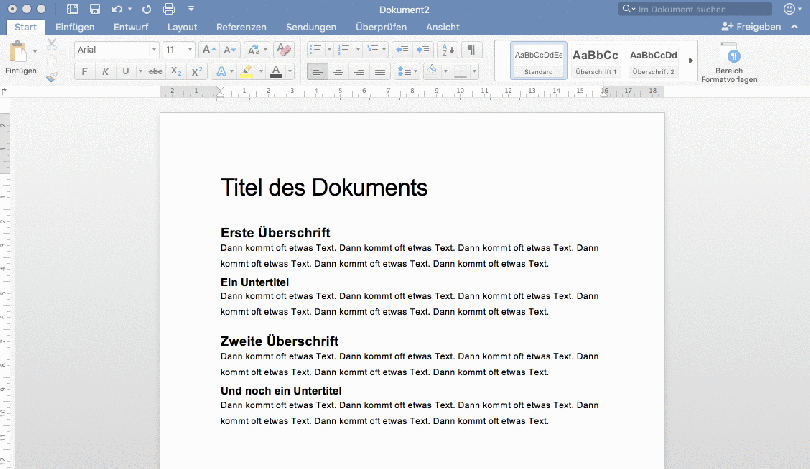Open the Arial font name dropdown
Viewport: 810px width, 469px height.
click(154, 49)
